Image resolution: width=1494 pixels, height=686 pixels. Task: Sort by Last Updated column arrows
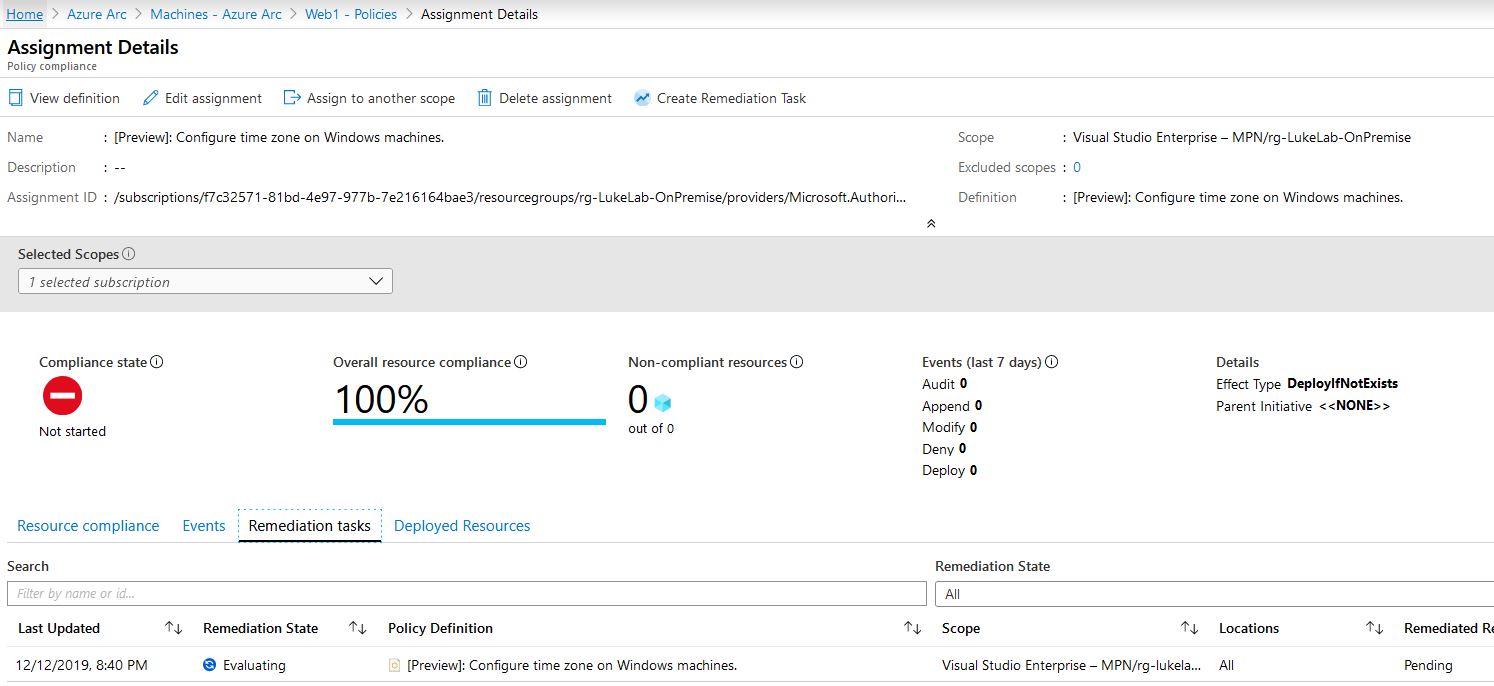(174, 628)
